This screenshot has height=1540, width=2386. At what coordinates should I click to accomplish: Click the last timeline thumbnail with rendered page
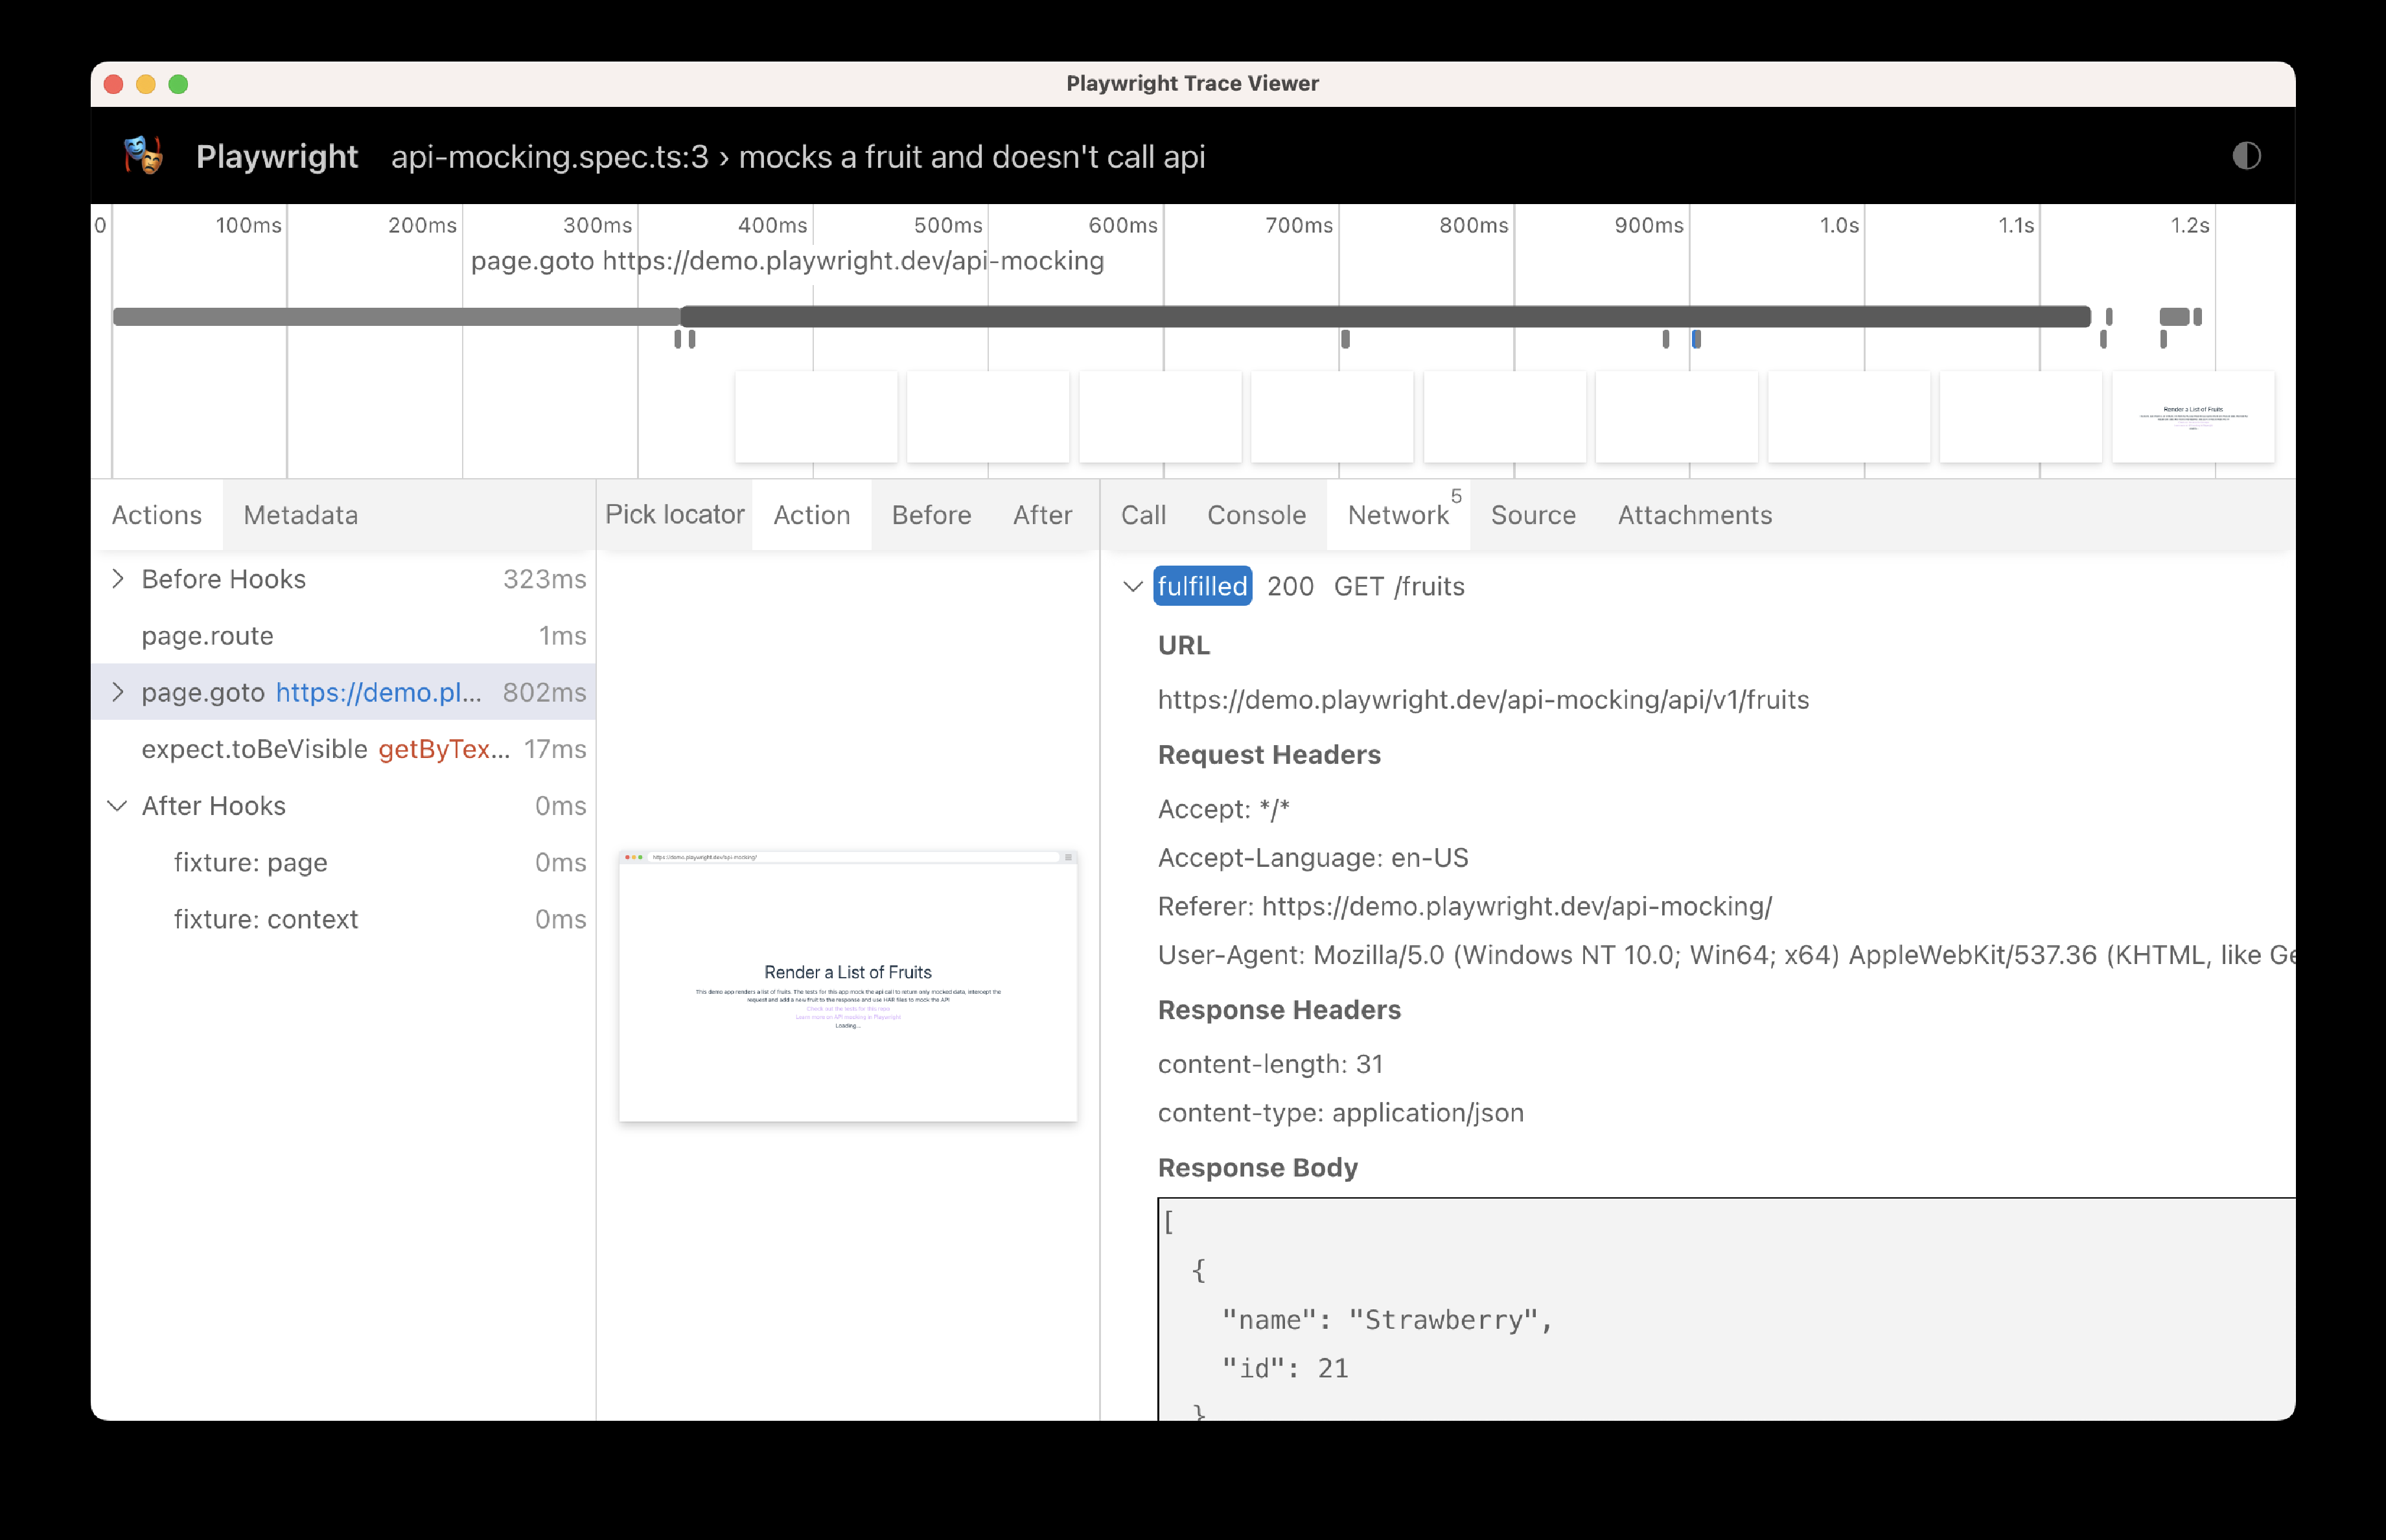pyautogui.click(x=2193, y=417)
